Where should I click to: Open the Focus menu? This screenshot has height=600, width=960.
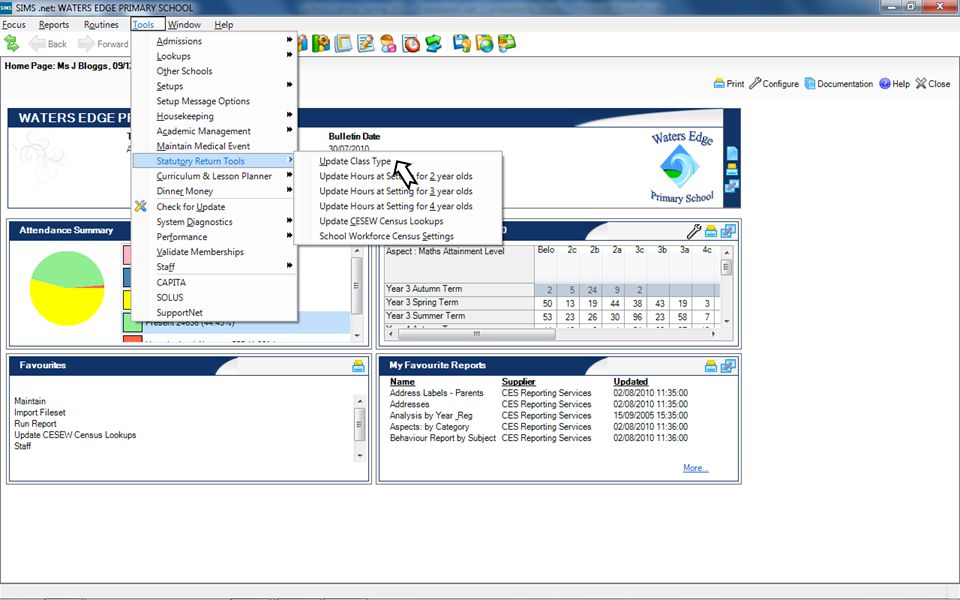14,24
